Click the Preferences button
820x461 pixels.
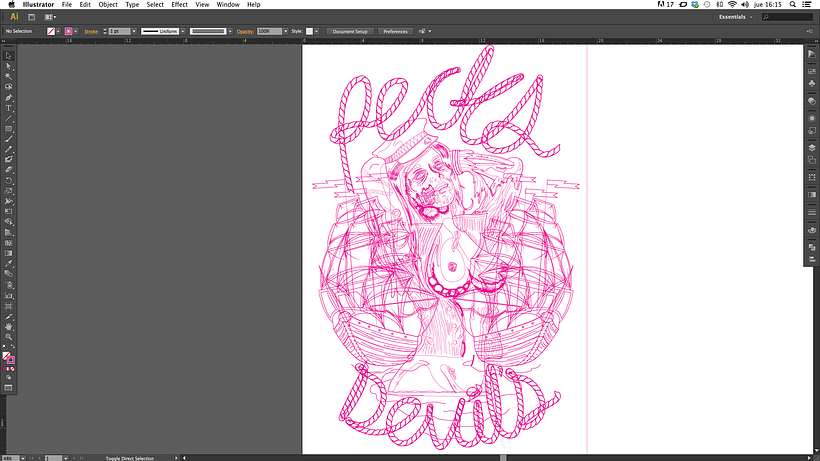coord(395,31)
